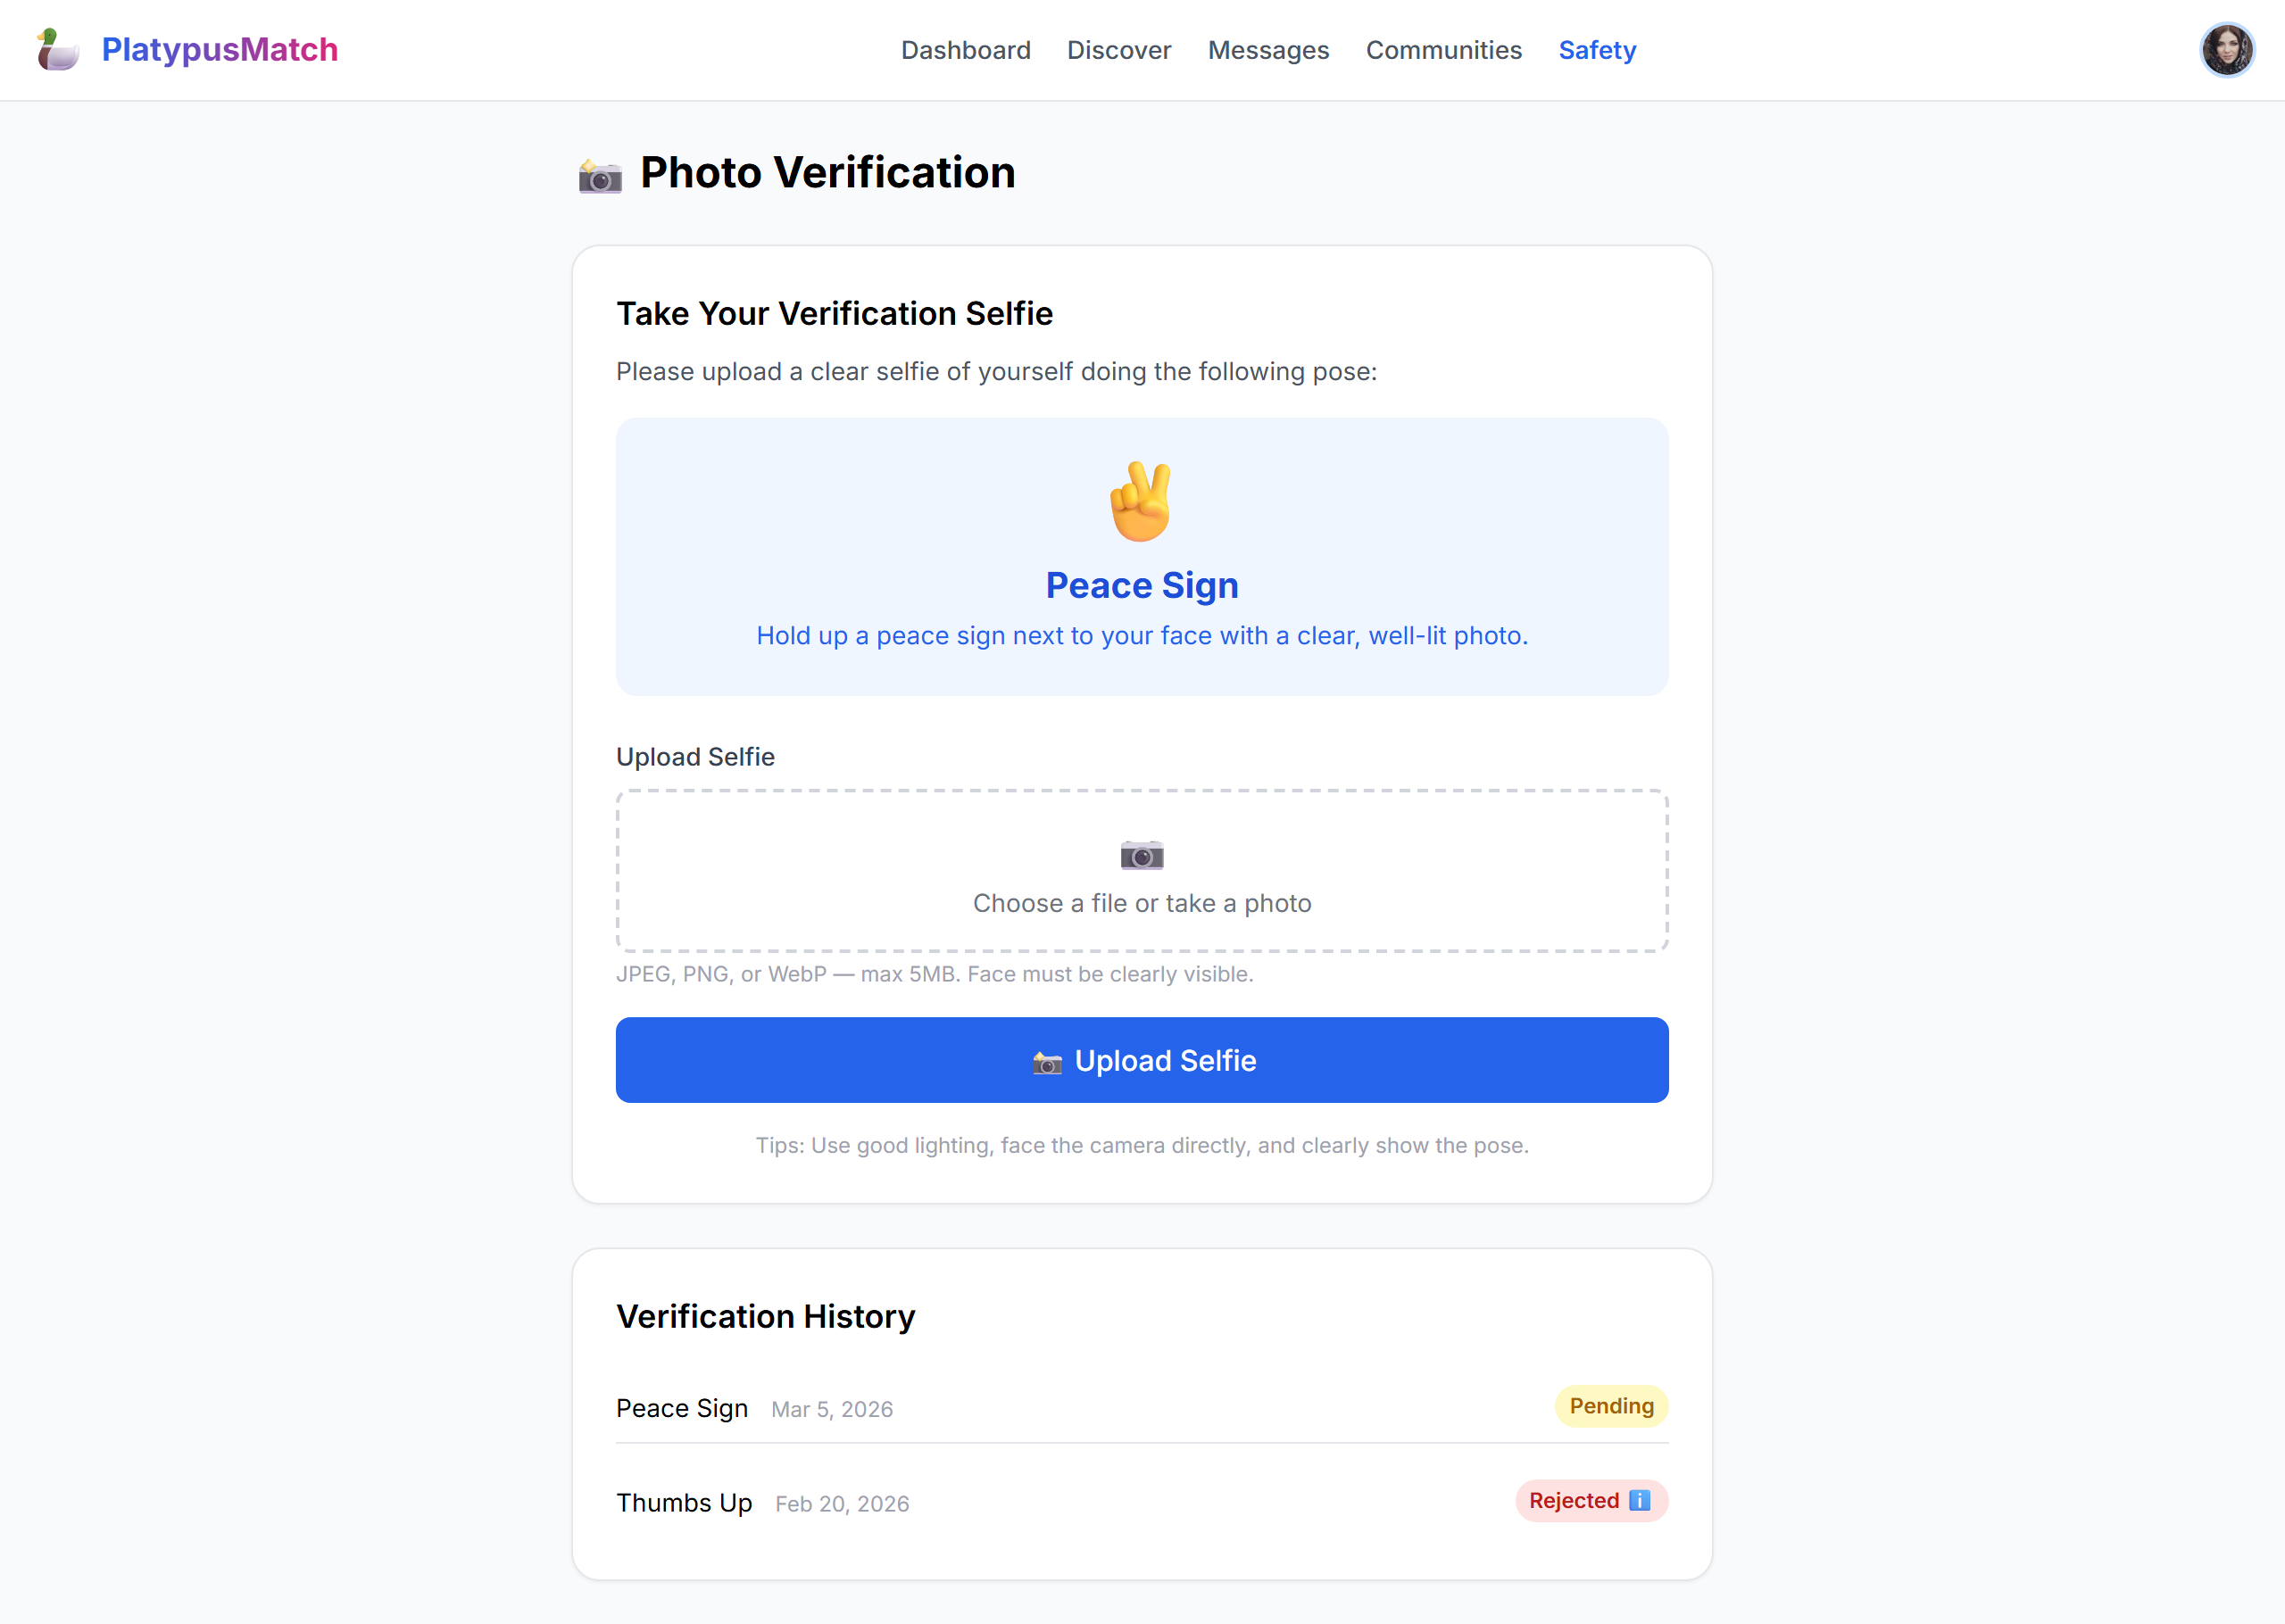The image size is (2285, 1624).
Task: Click the Peace Sign pose heading
Action: point(1141,585)
